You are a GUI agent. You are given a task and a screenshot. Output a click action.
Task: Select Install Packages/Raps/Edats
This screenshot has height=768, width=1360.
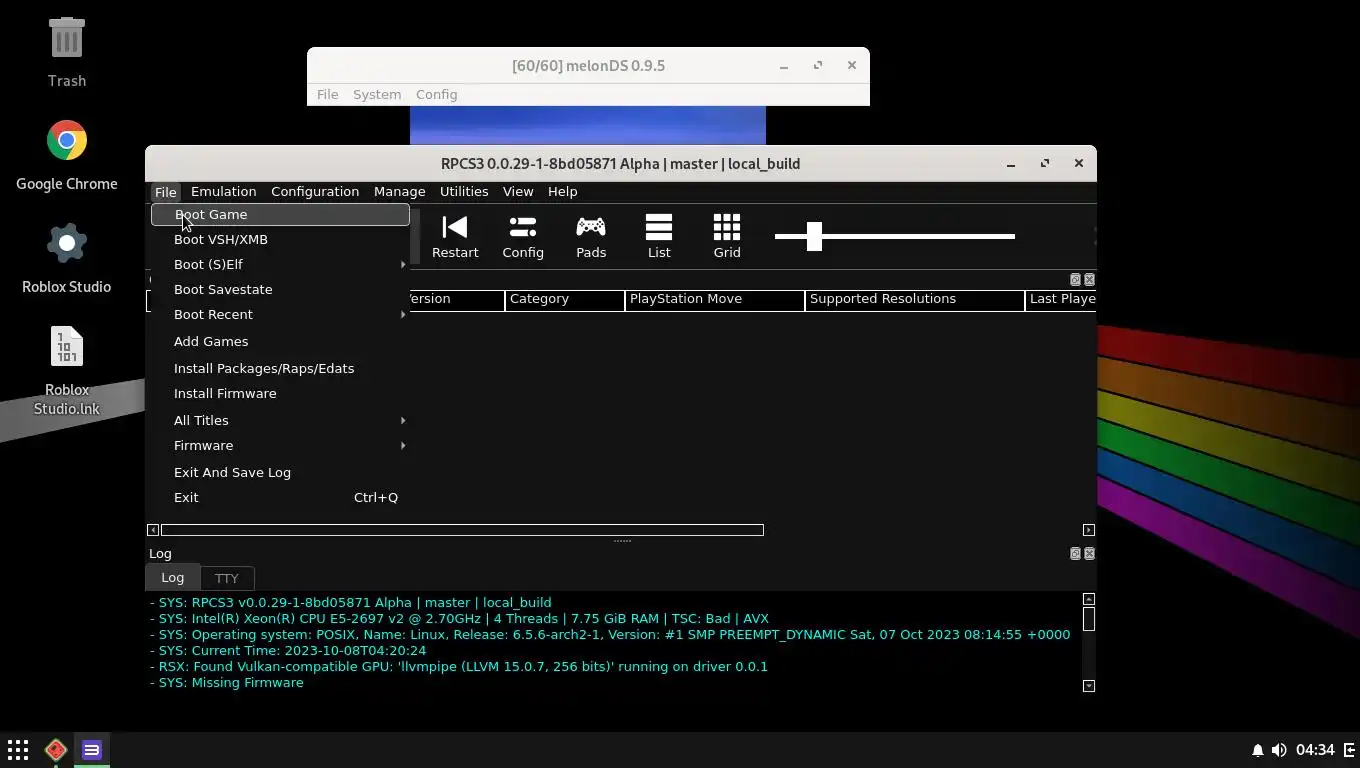coord(280,368)
